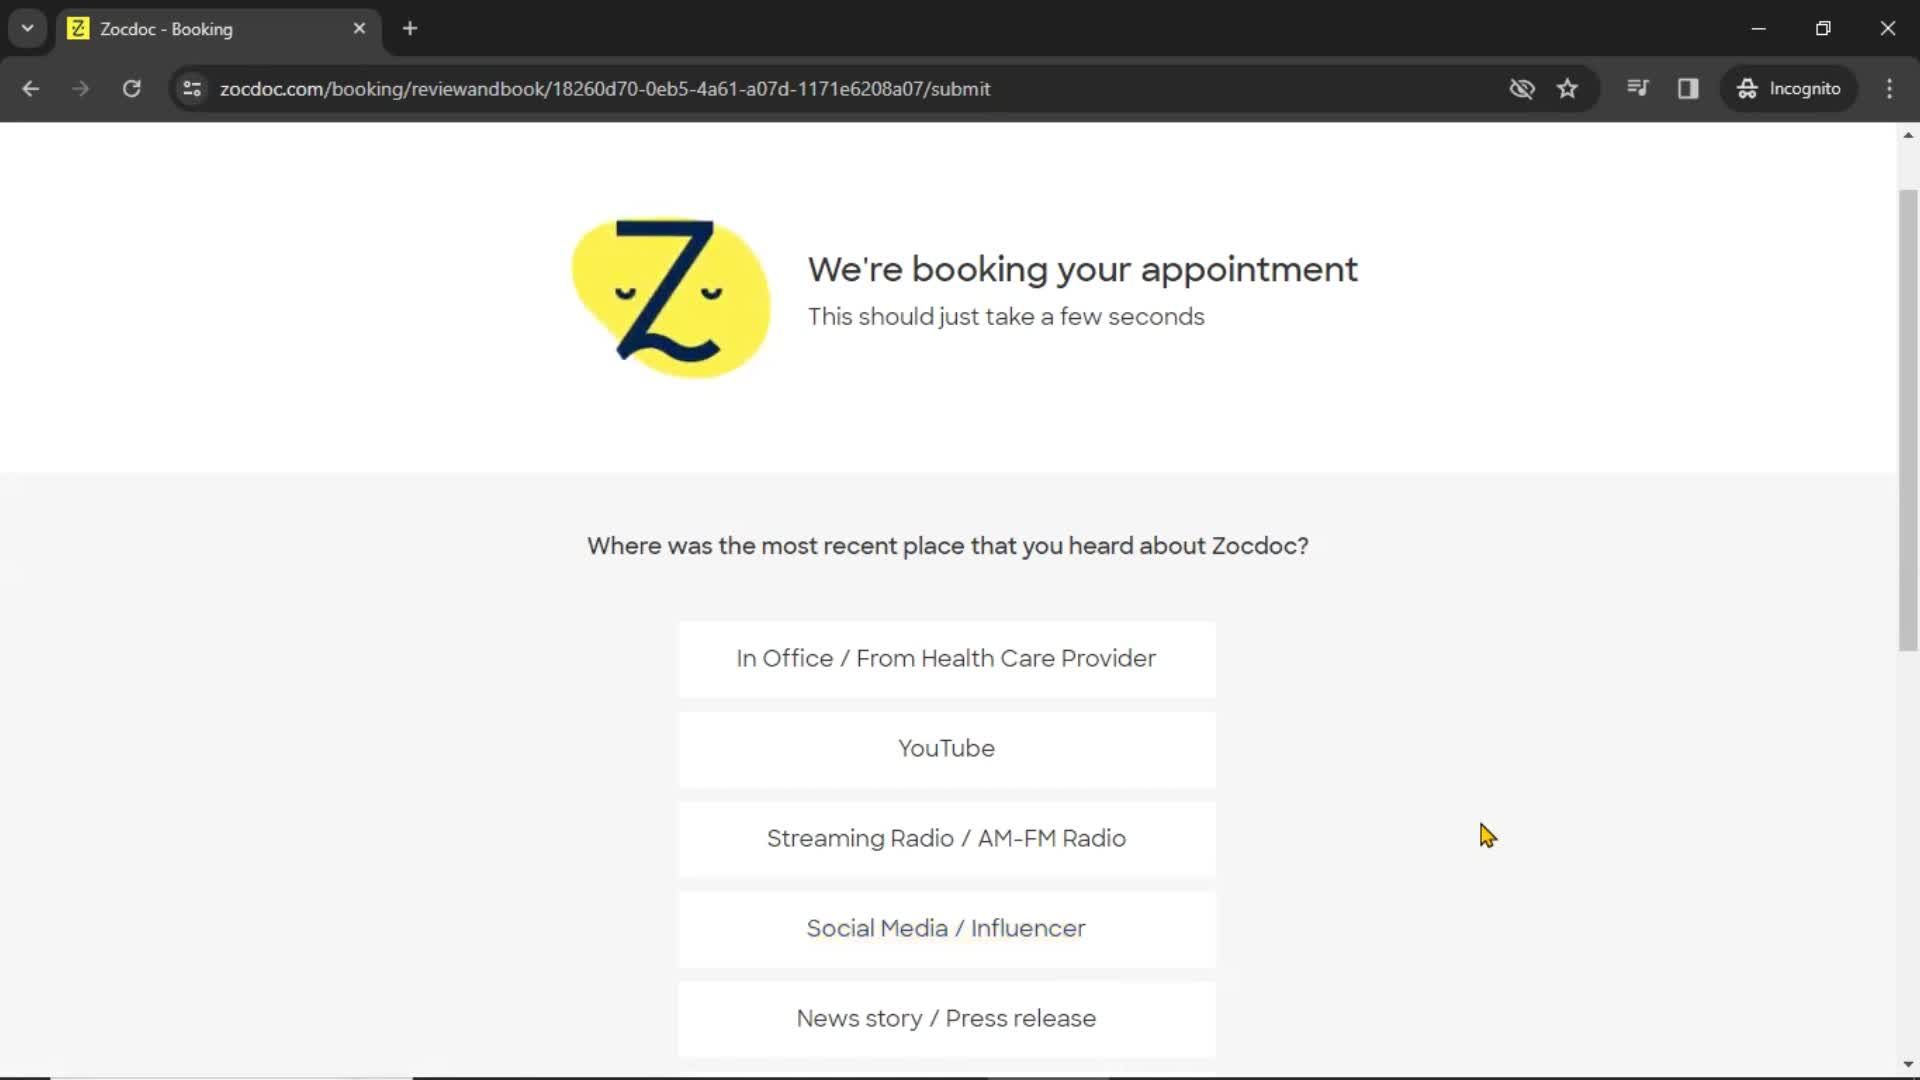The image size is (1920, 1080).
Task: Click the Incognito profile icon
Action: pos(1746,88)
